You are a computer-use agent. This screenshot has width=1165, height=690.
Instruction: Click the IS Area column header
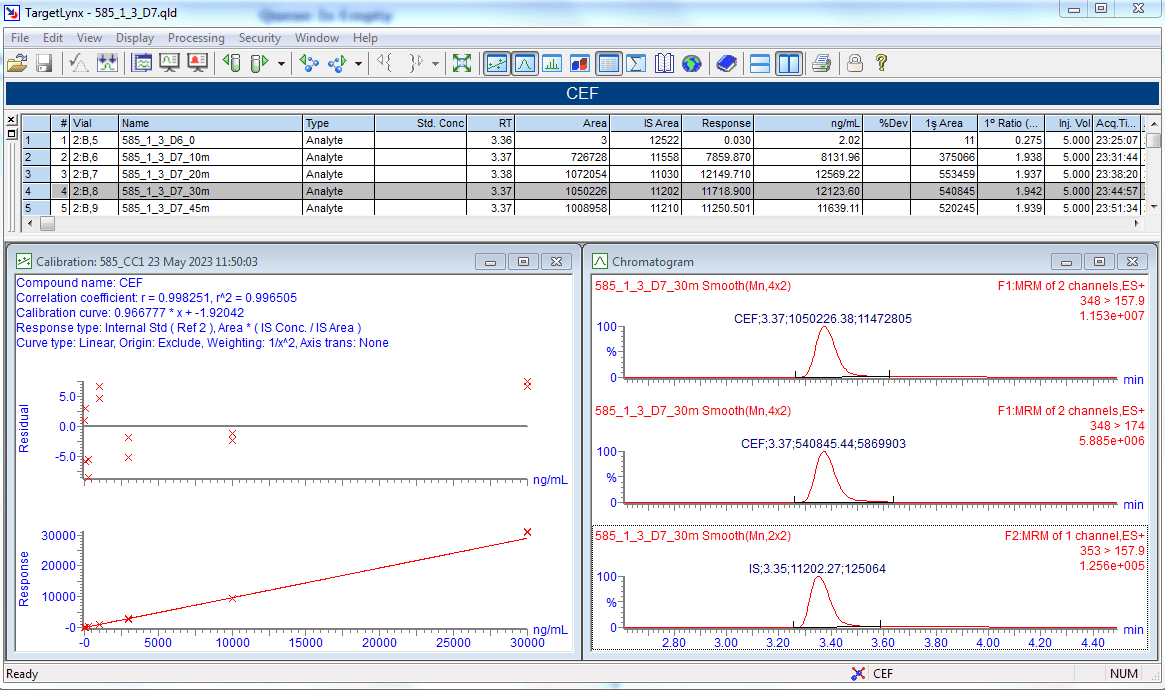pyautogui.click(x=646, y=123)
